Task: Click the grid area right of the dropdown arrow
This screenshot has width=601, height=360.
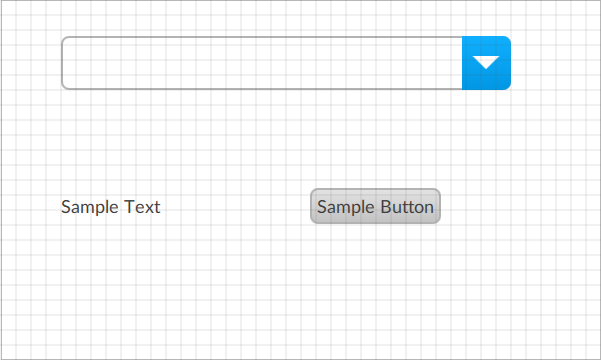Action: (554, 63)
